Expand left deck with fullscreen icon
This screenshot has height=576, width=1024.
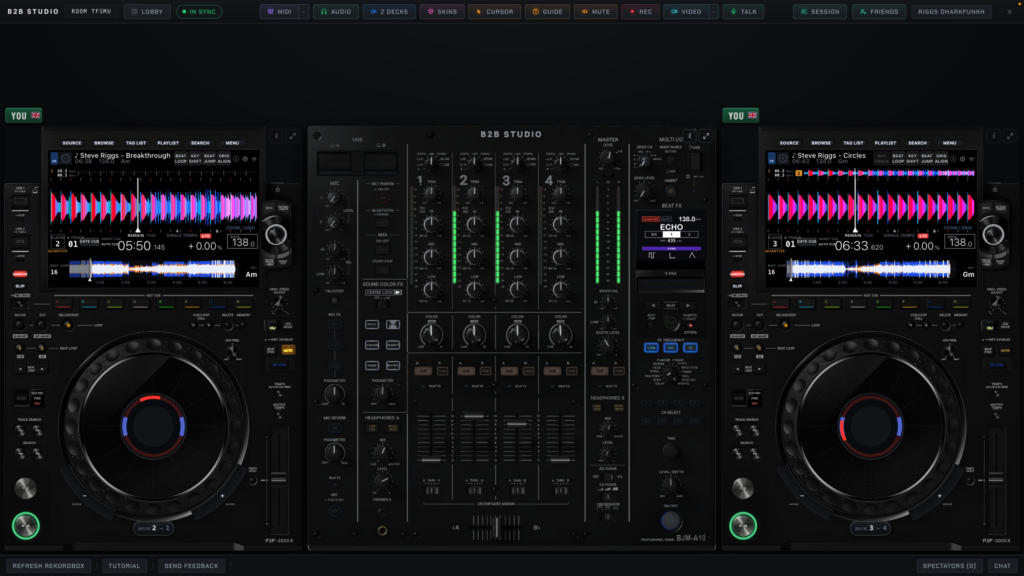click(x=293, y=136)
